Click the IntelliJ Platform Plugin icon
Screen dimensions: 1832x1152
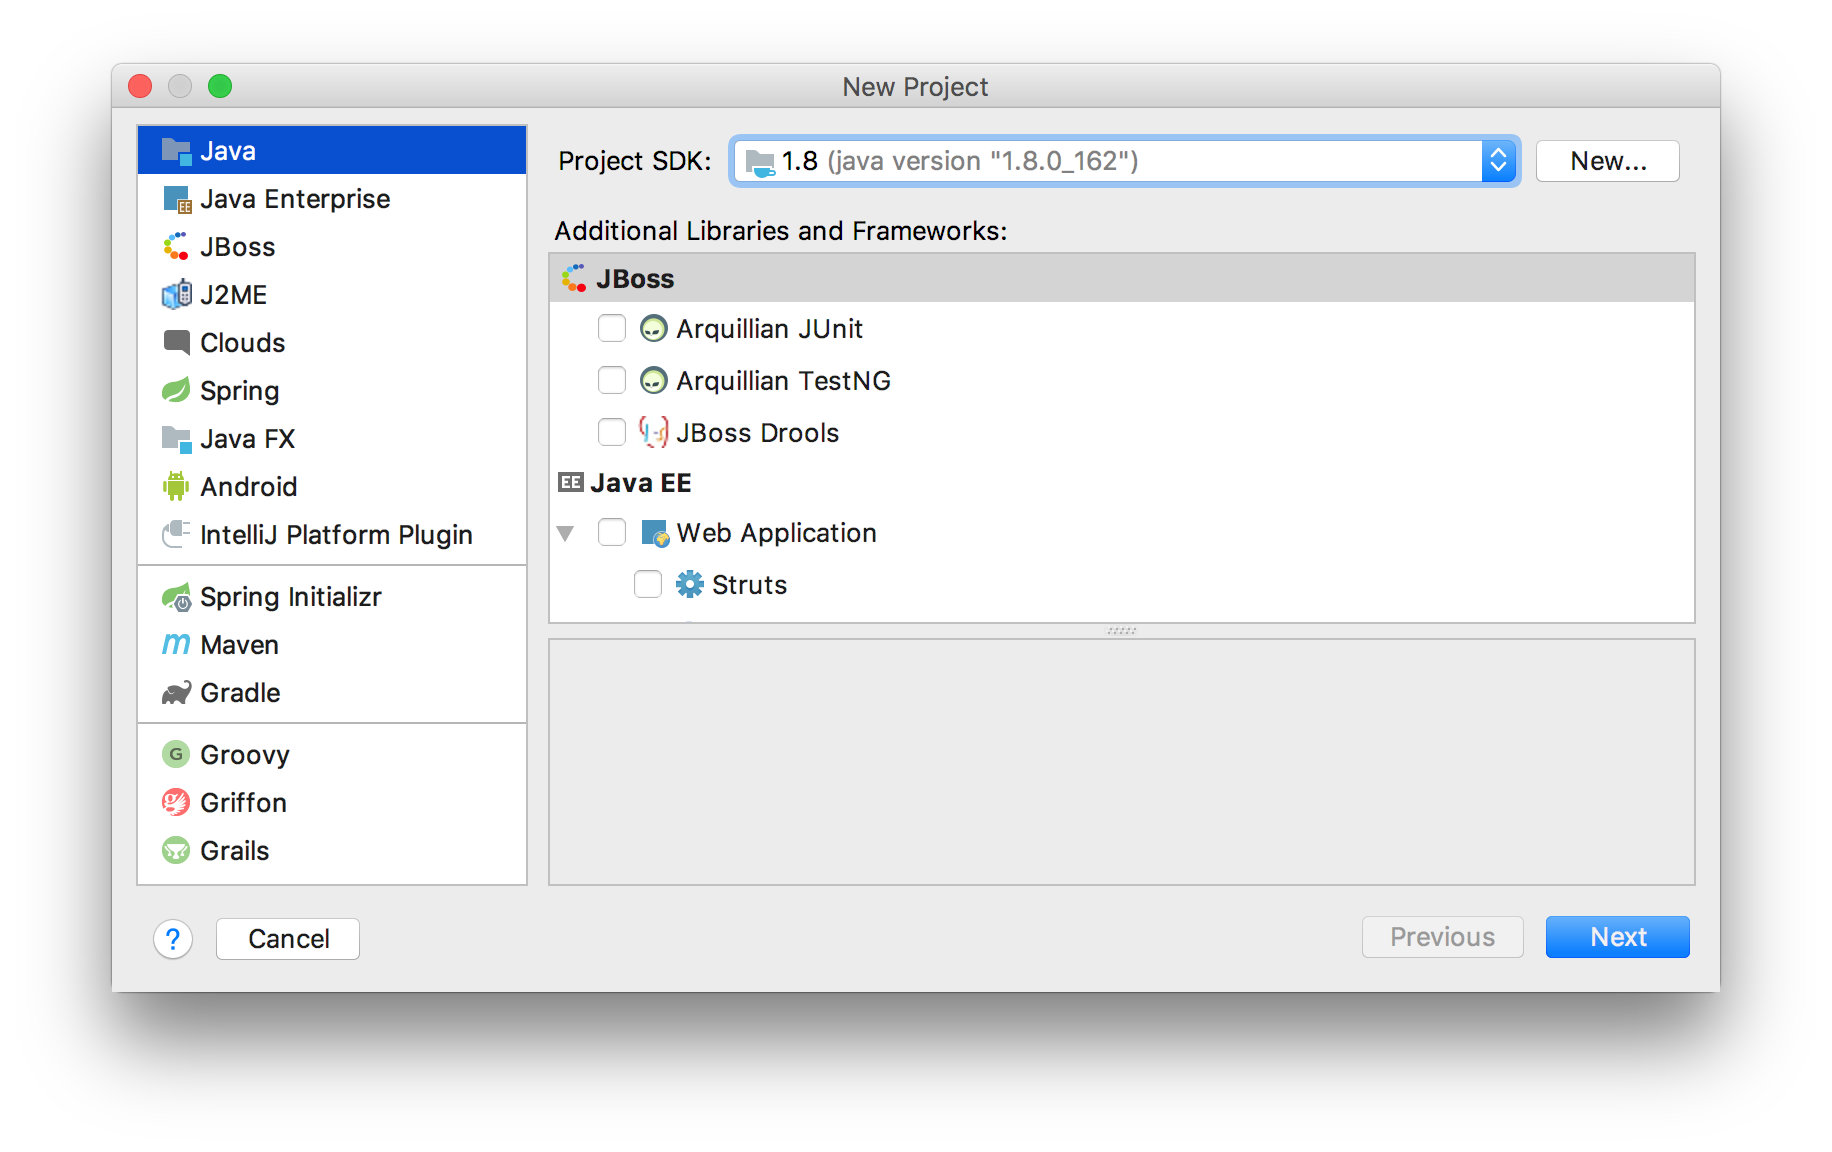(x=176, y=535)
